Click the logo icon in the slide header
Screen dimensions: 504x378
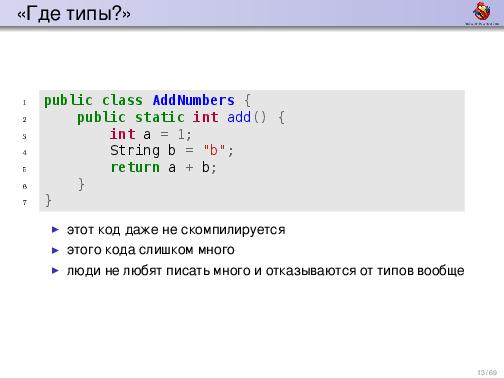click(482, 13)
